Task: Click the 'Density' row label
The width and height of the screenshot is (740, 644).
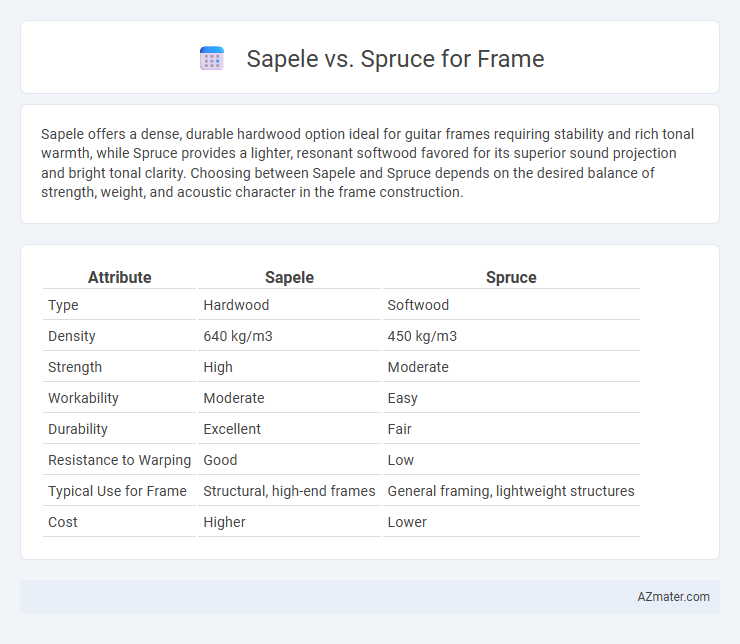Action: [72, 336]
